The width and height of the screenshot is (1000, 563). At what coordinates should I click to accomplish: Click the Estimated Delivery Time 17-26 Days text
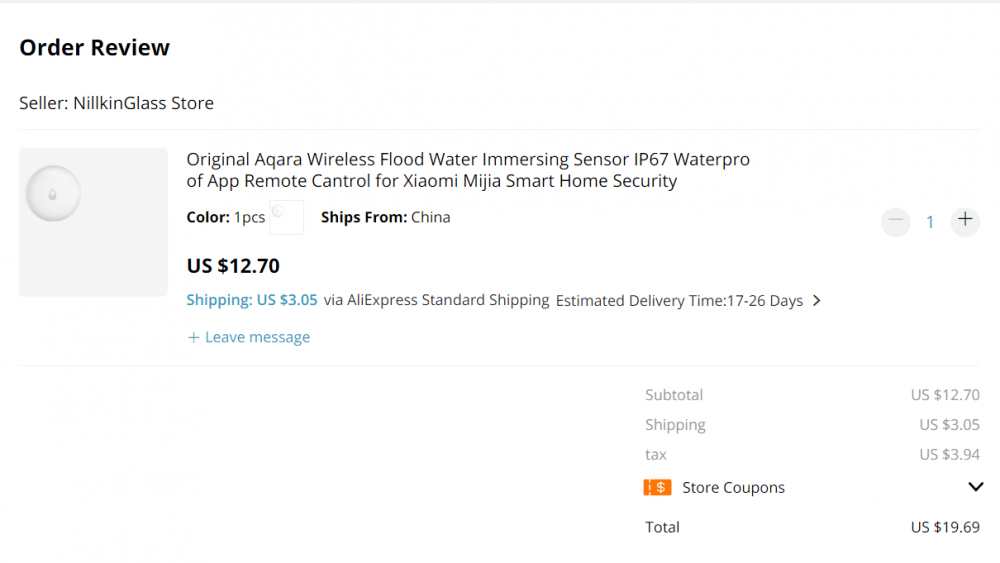click(x=679, y=300)
